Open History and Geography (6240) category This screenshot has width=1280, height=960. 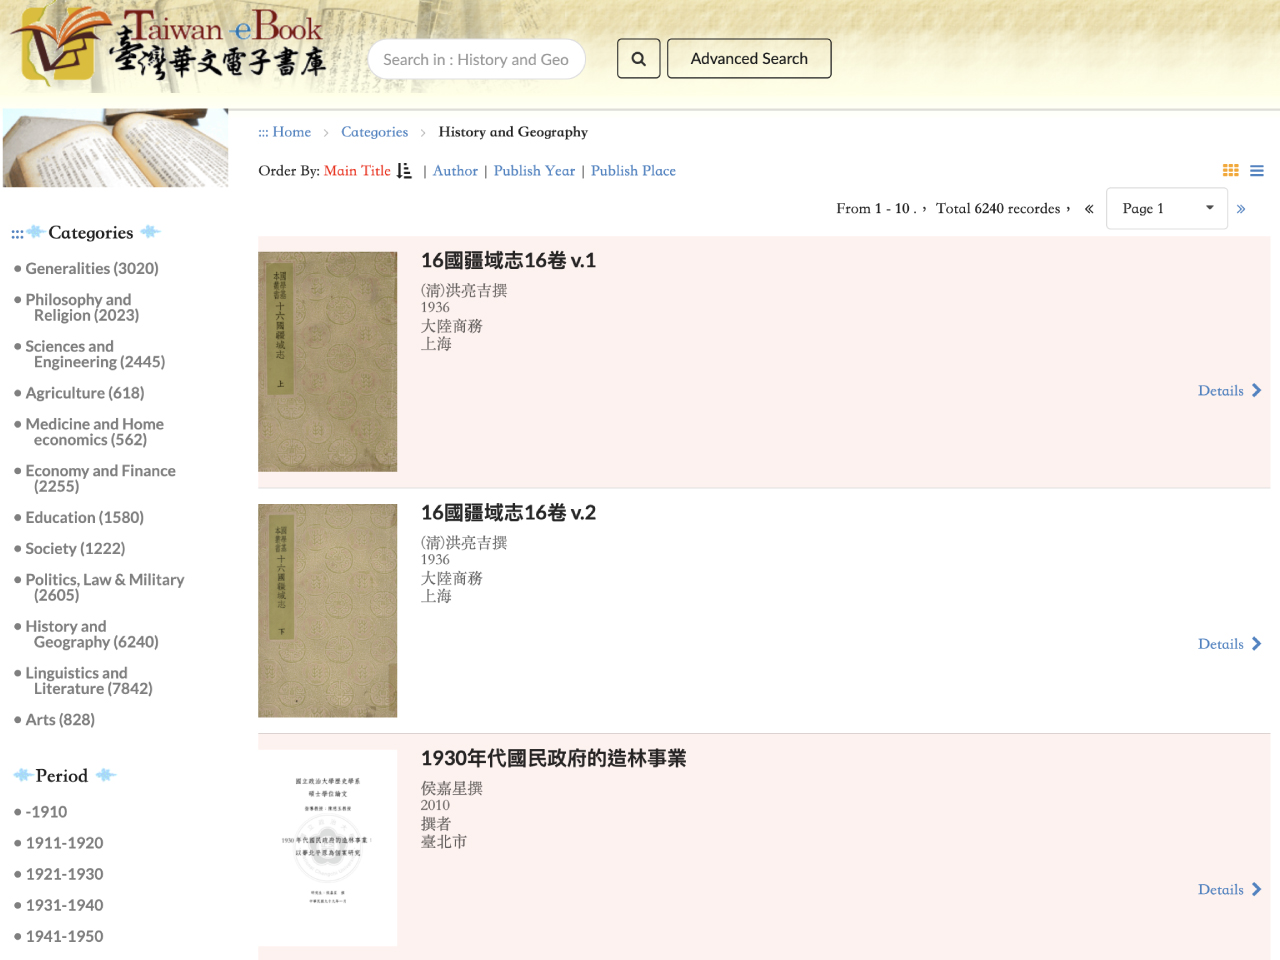[x=92, y=634]
